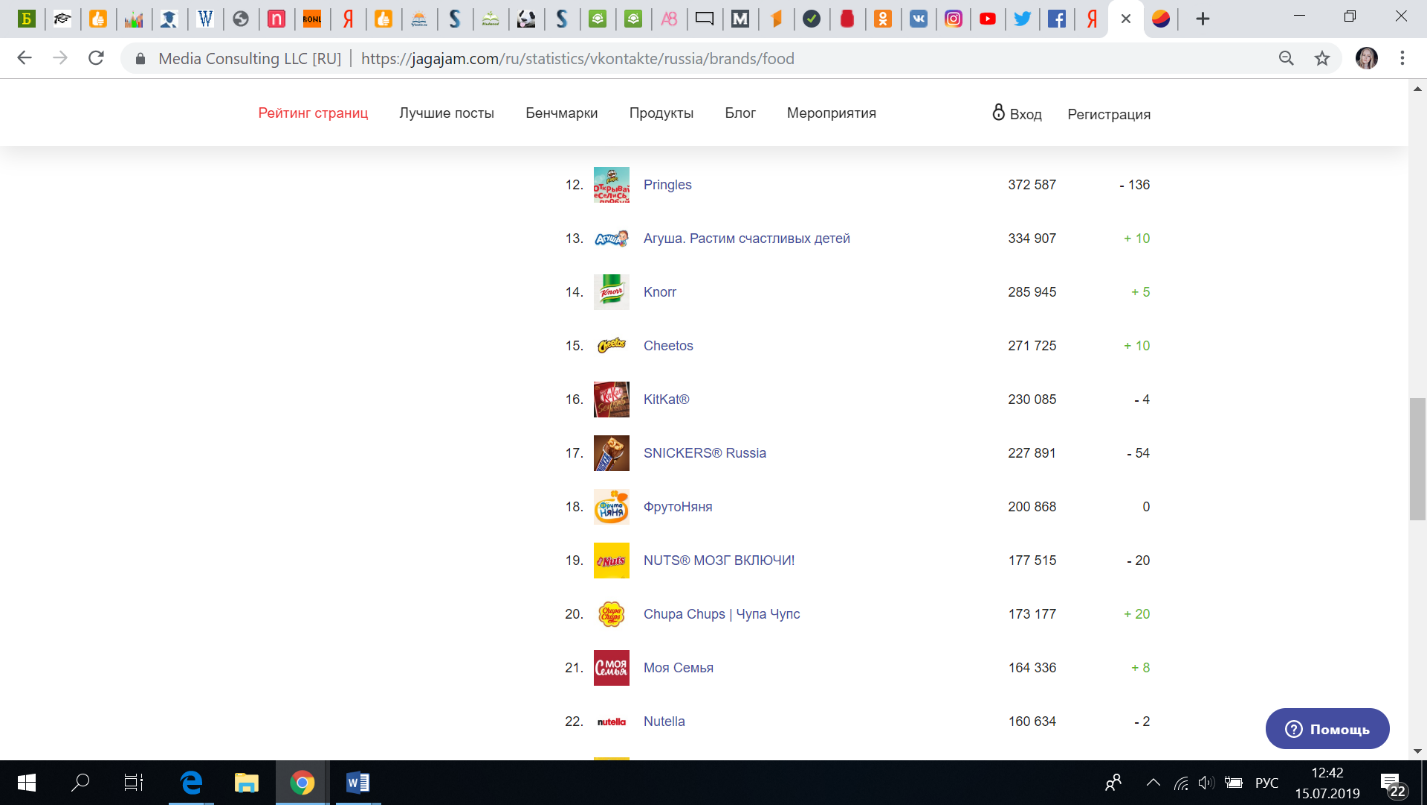Bookmark this page with the star icon

point(1322,59)
